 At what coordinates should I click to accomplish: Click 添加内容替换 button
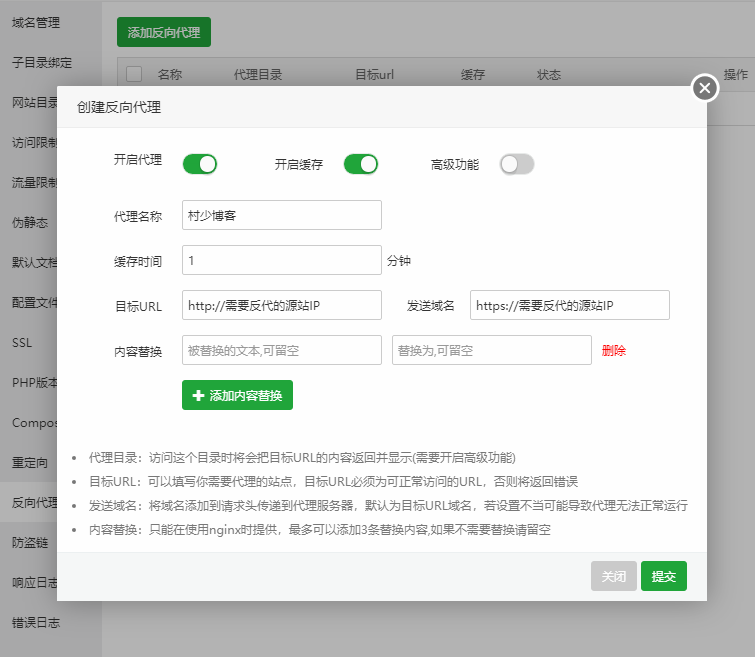[237, 395]
